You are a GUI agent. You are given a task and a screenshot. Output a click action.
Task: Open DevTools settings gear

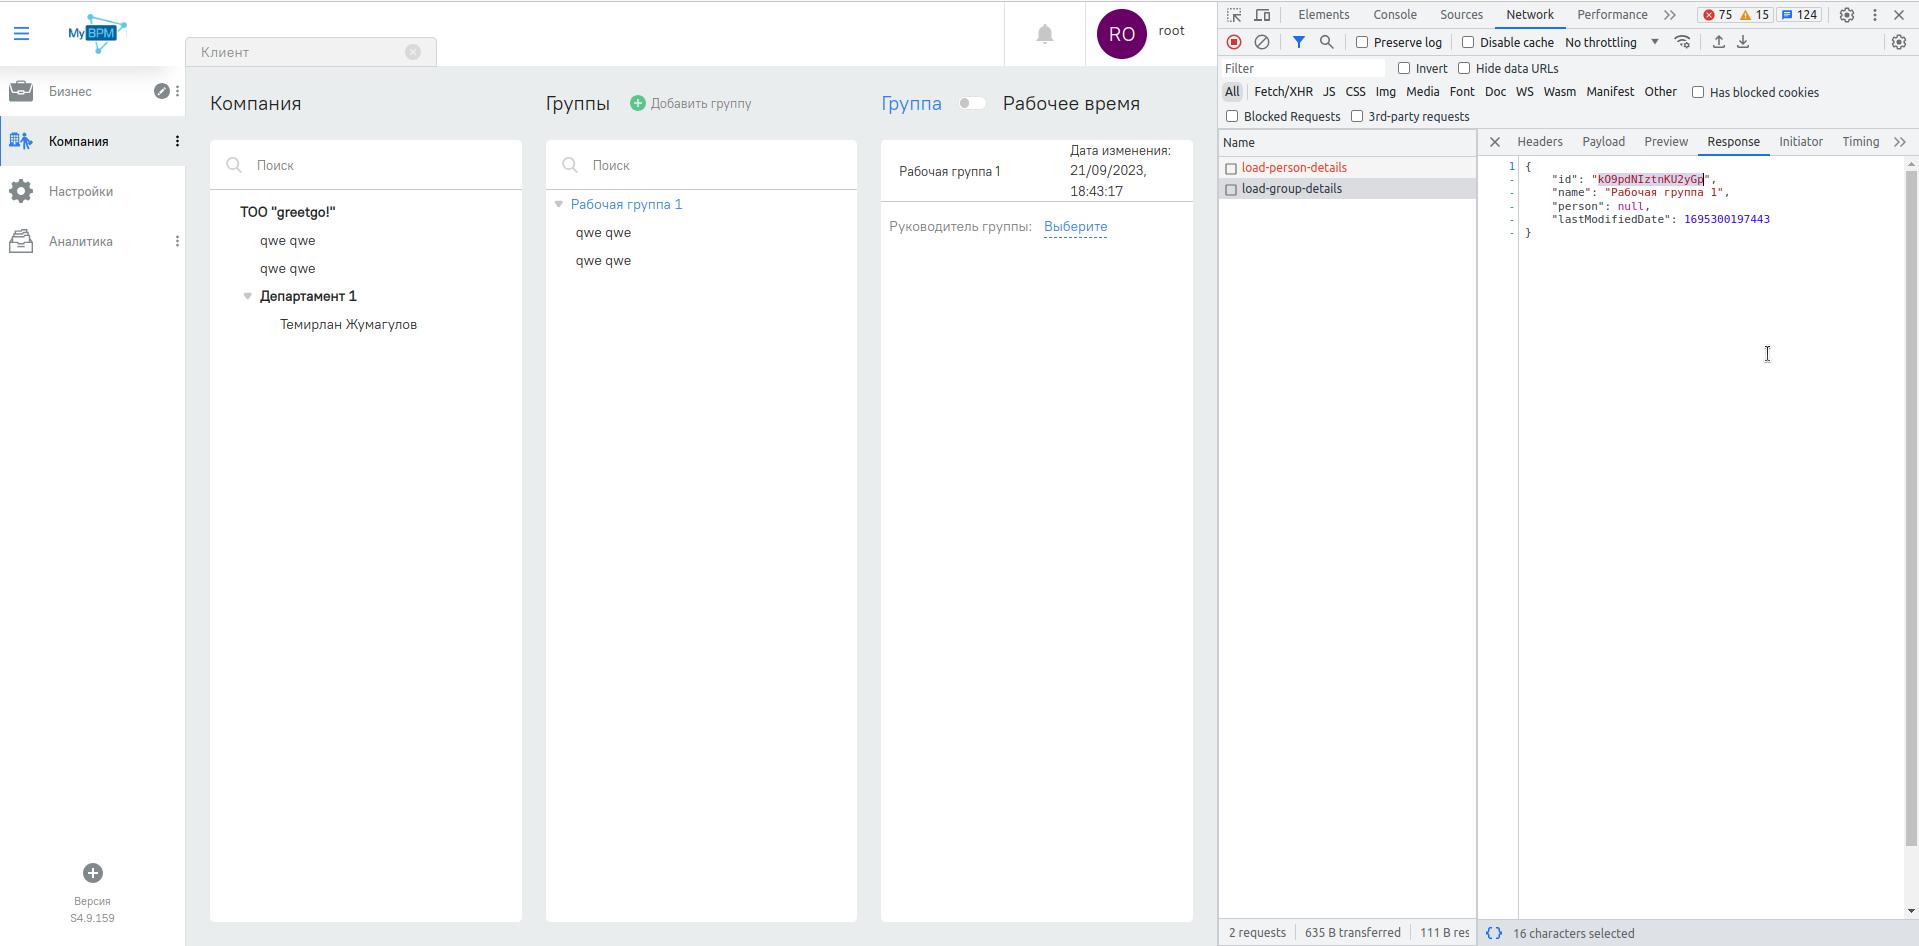click(x=1846, y=15)
